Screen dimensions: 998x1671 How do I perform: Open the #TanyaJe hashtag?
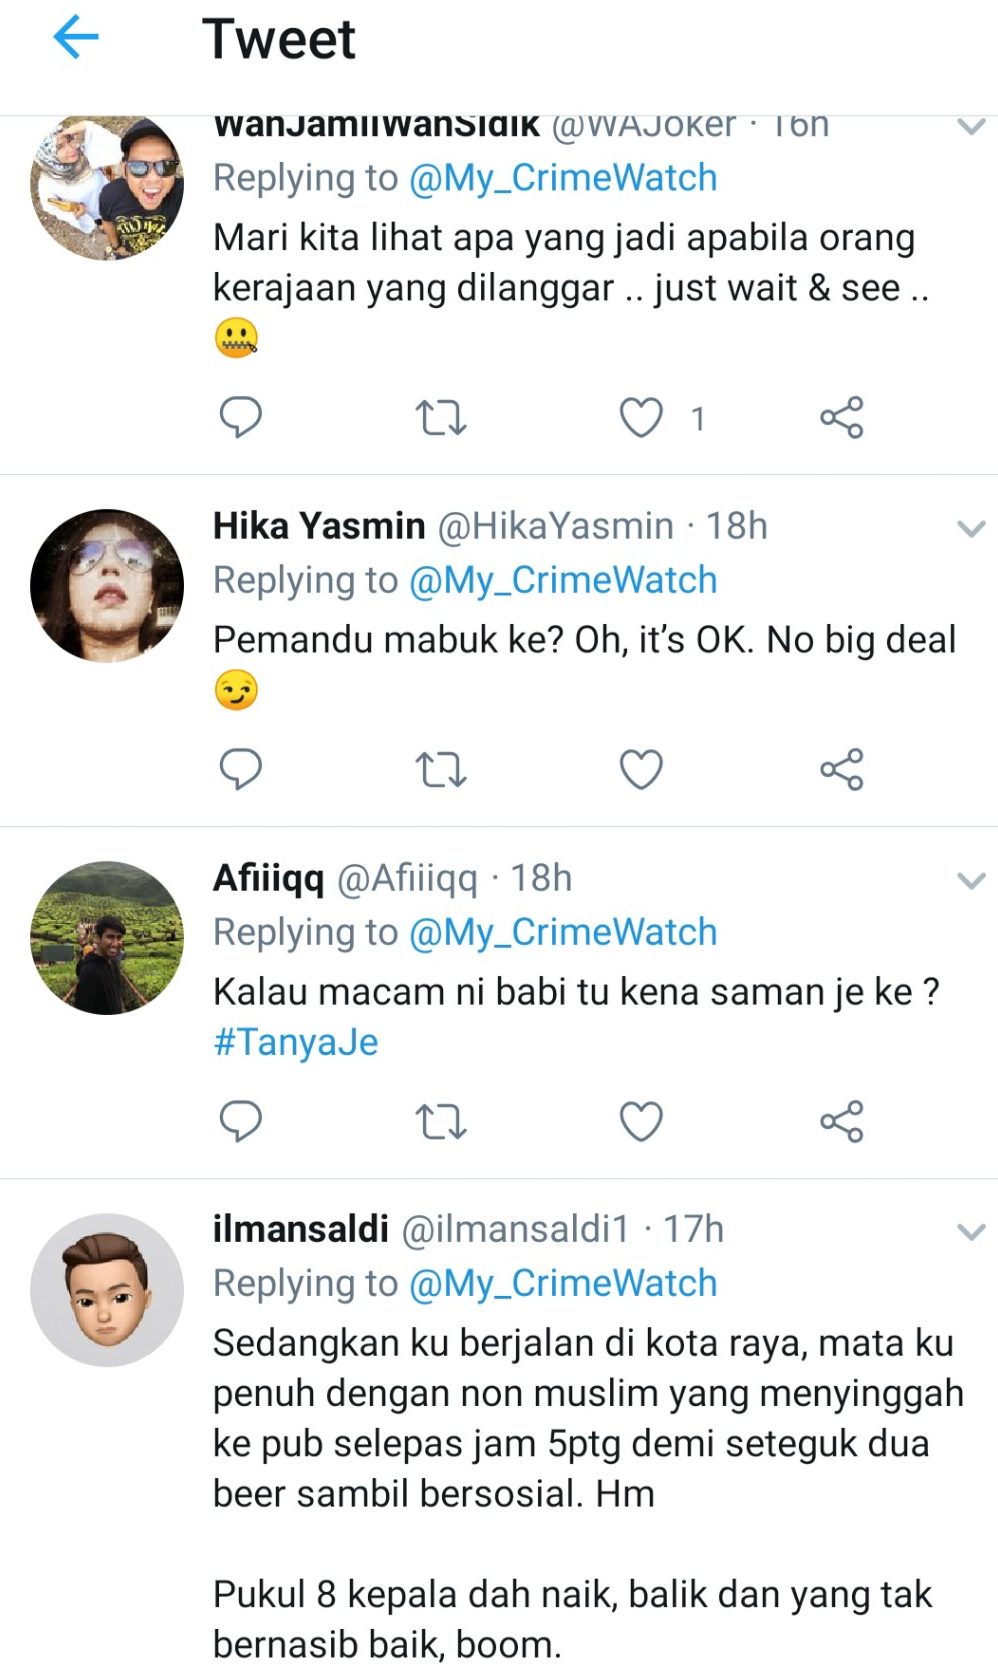(296, 1042)
